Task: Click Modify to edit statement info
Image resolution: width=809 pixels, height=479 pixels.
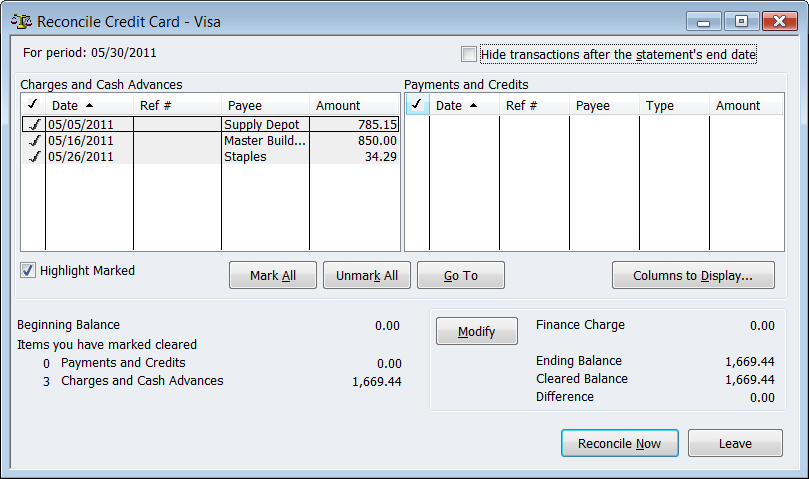Action: click(x=476, y=332)
